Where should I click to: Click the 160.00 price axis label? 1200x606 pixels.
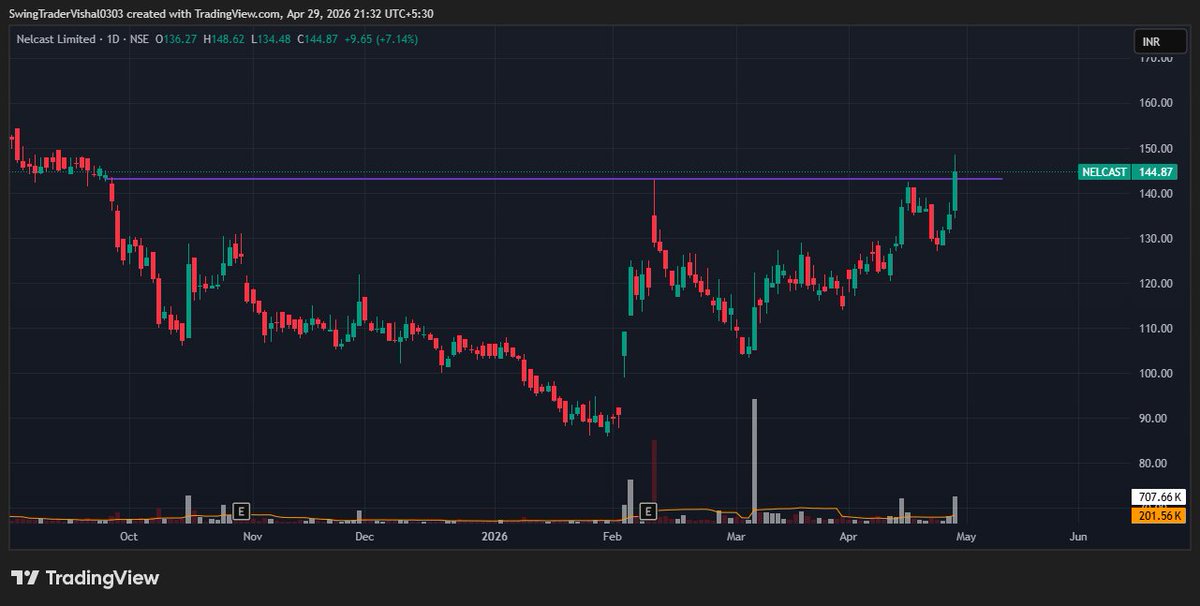point(1156,103)
